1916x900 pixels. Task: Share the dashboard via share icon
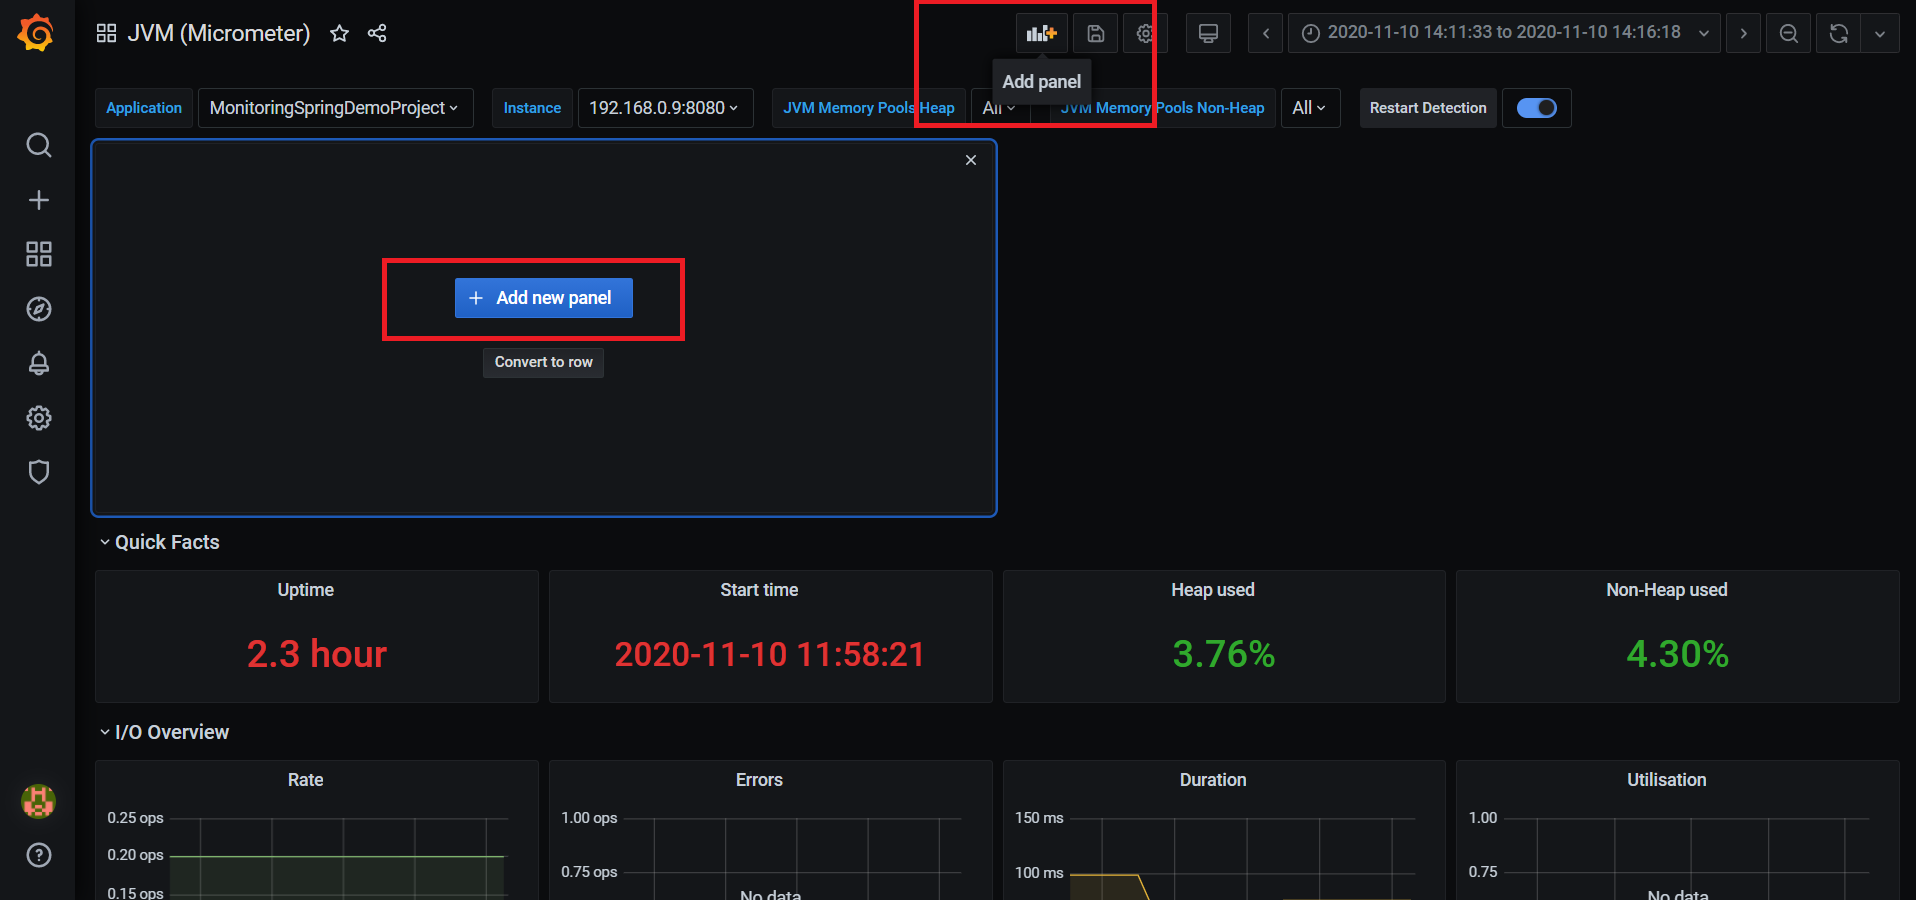377,33
